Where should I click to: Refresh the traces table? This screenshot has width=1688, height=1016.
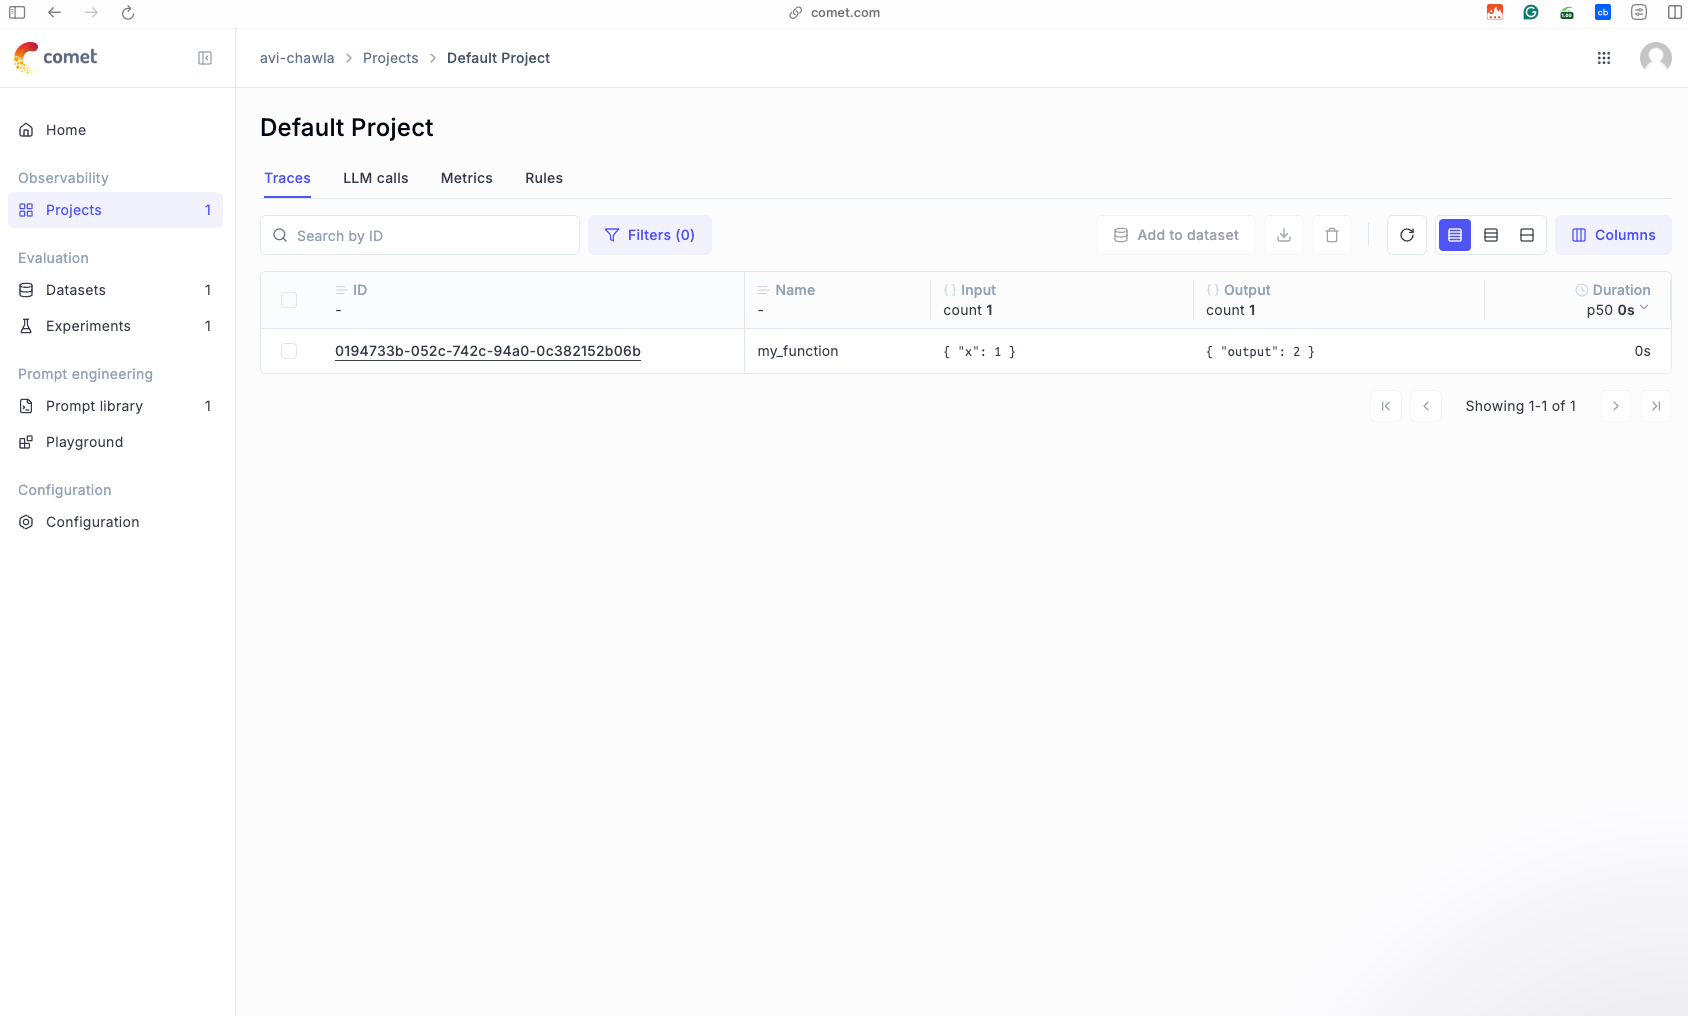(x=1407, y=235)
